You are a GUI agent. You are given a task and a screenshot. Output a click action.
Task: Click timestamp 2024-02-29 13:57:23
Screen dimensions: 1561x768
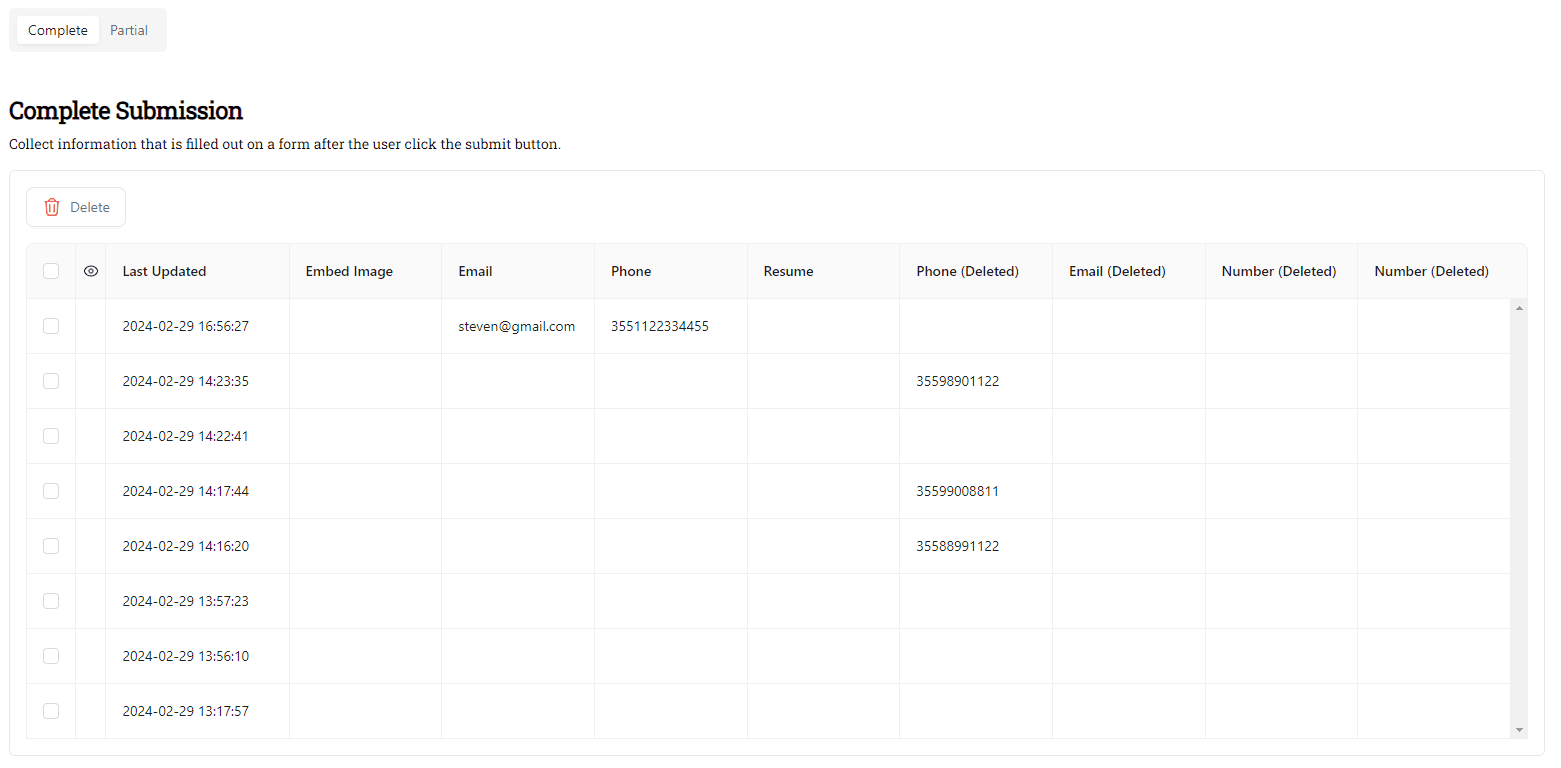coord(185,601)
